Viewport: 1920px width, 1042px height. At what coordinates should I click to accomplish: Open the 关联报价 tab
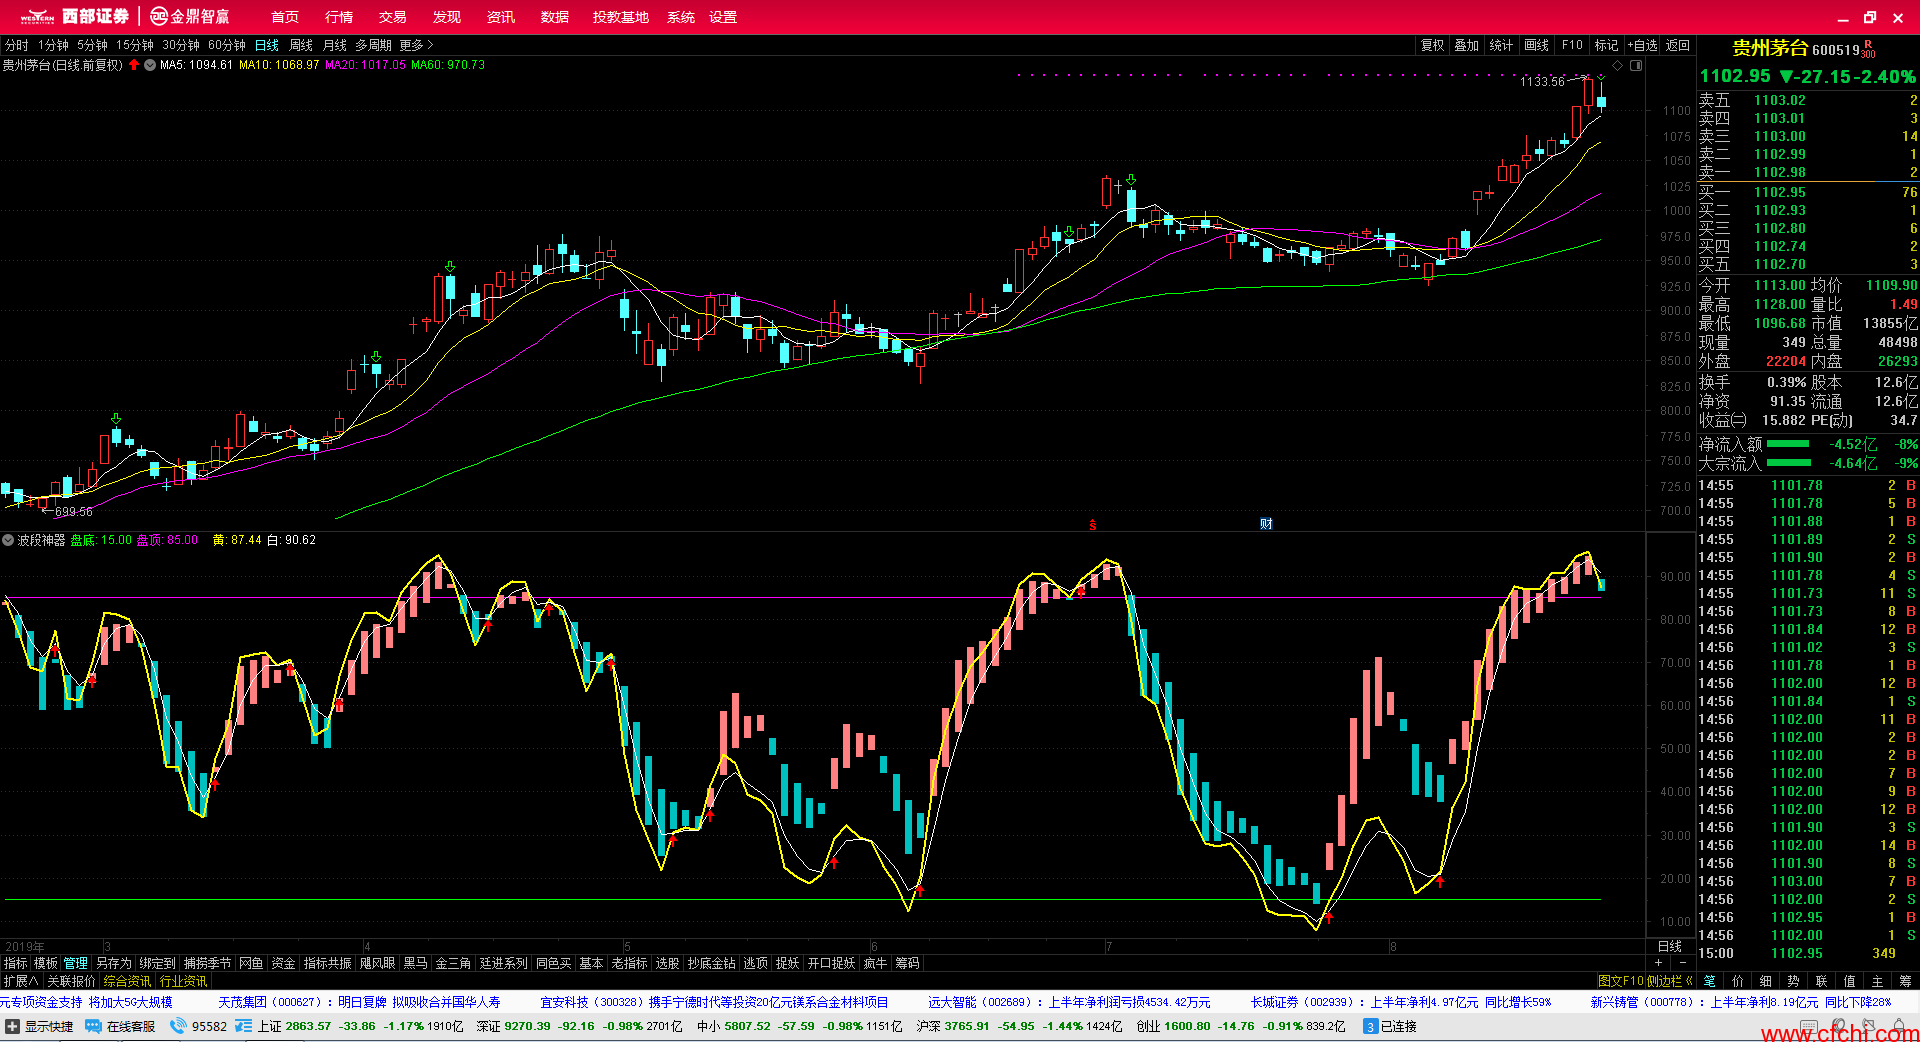(x=71, y=981)
